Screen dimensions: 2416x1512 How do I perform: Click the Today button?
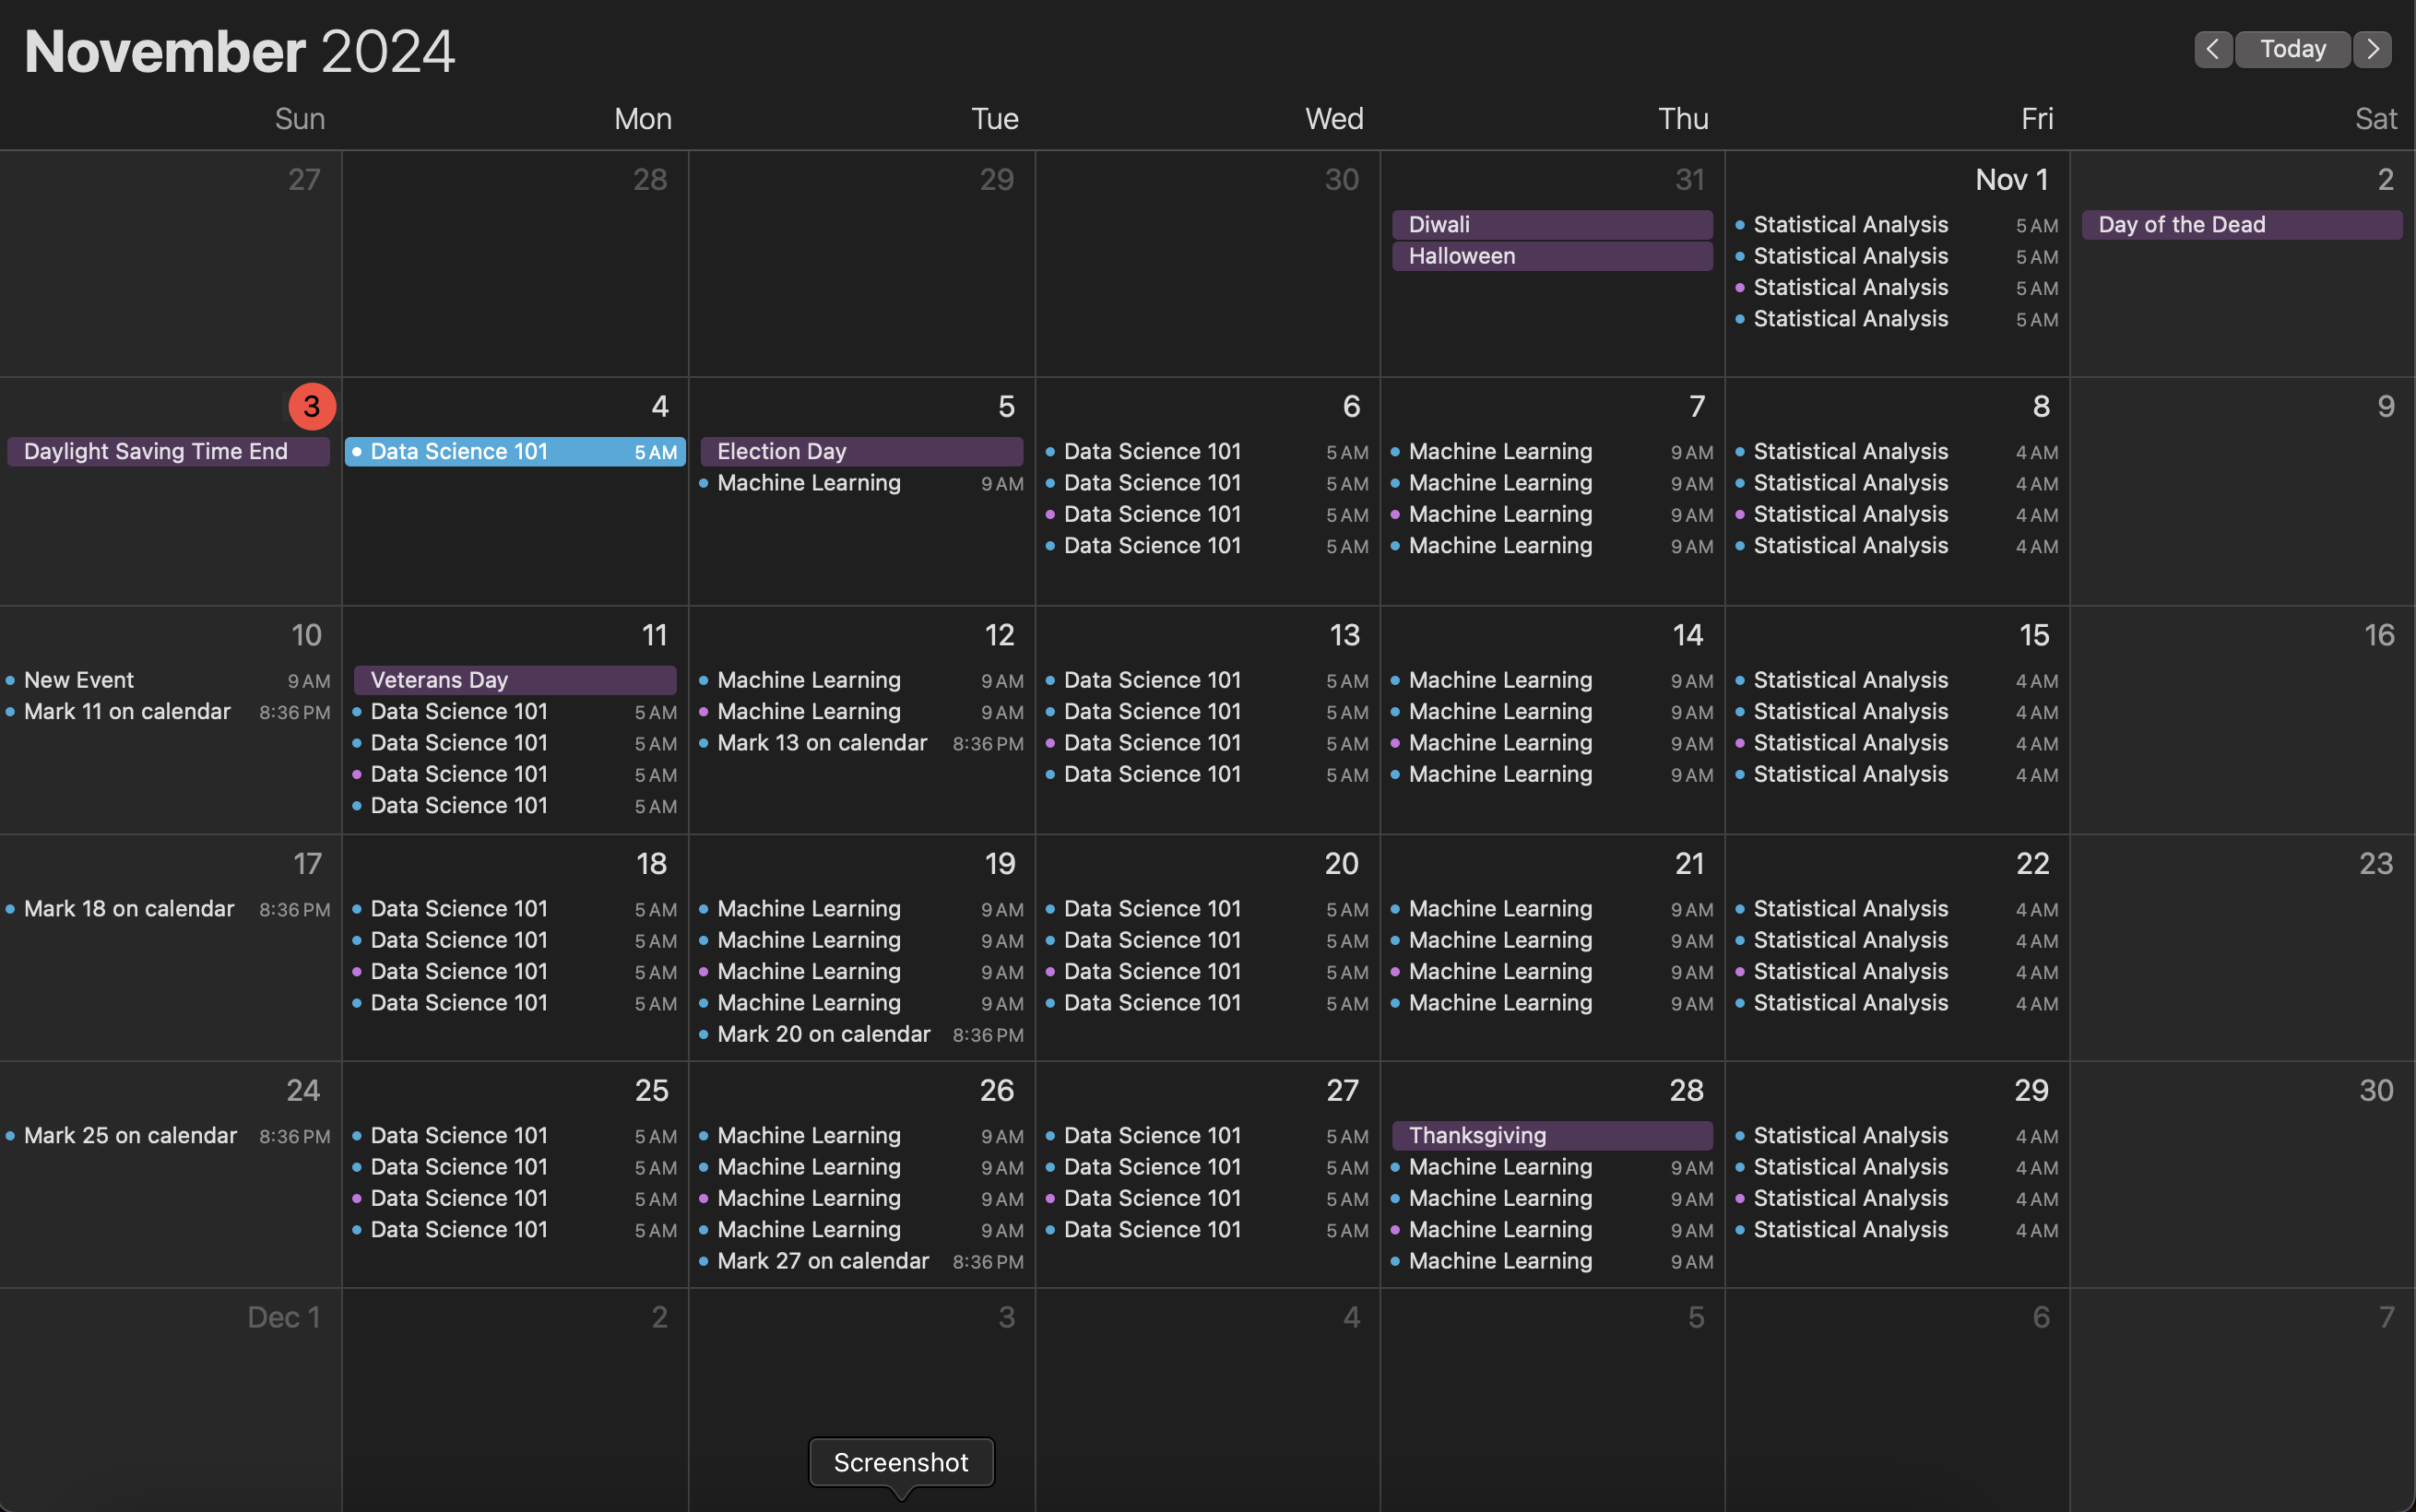tap(2292, 49)
